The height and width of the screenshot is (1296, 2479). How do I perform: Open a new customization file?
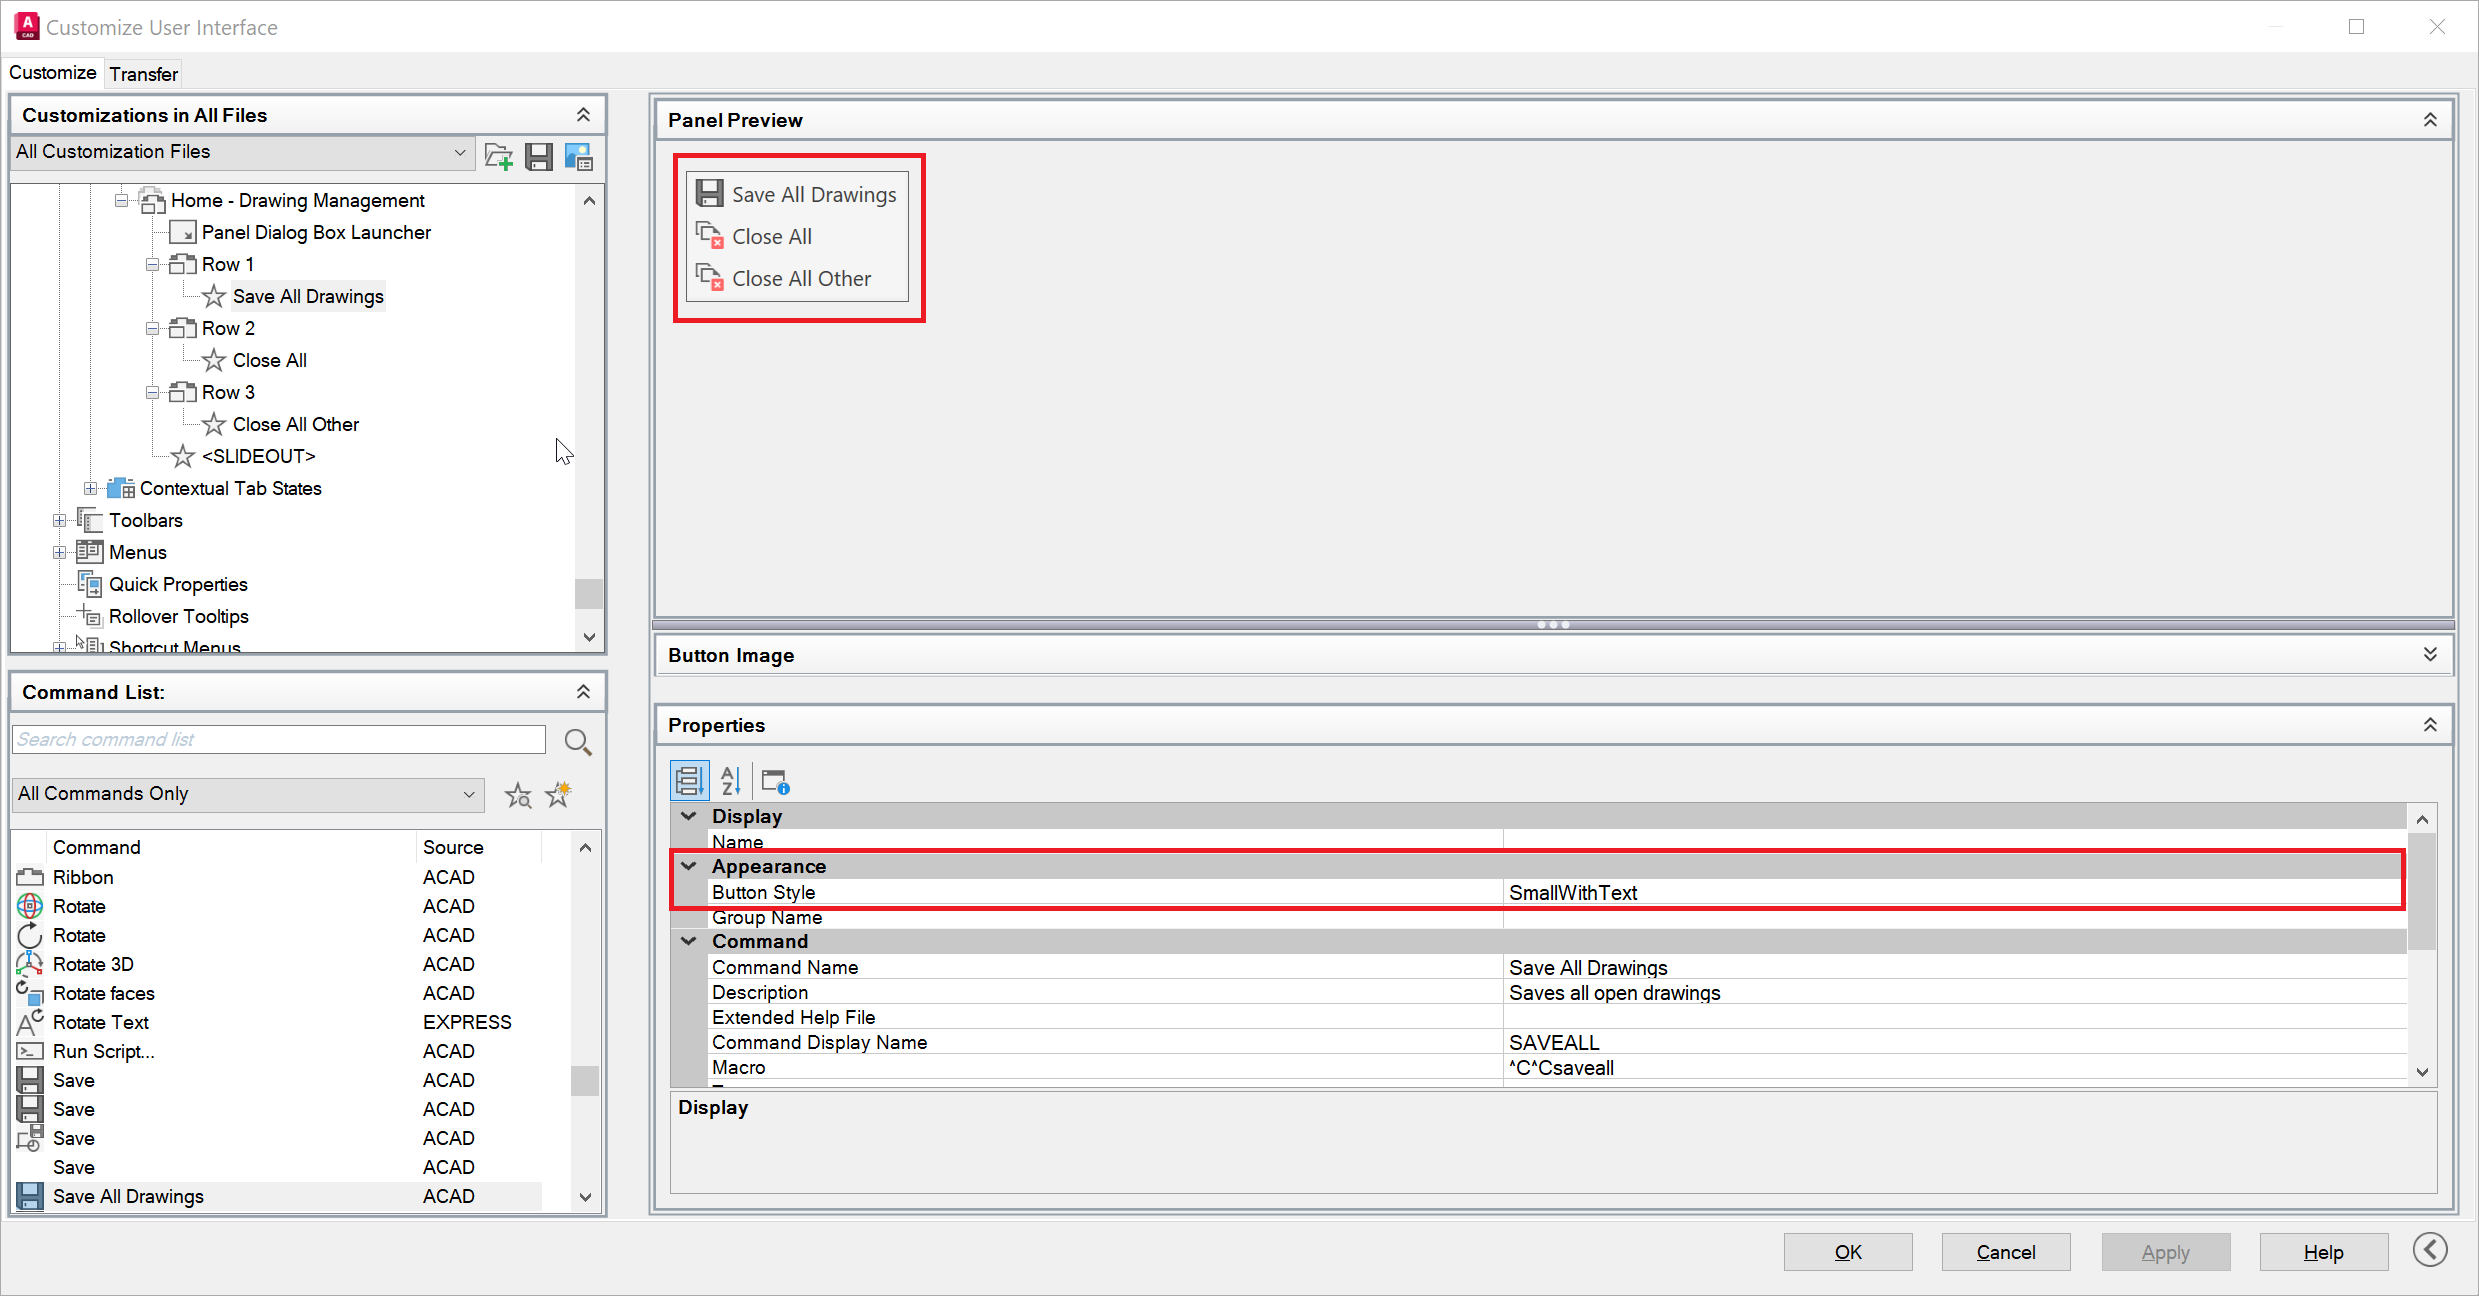pos(497,156)
